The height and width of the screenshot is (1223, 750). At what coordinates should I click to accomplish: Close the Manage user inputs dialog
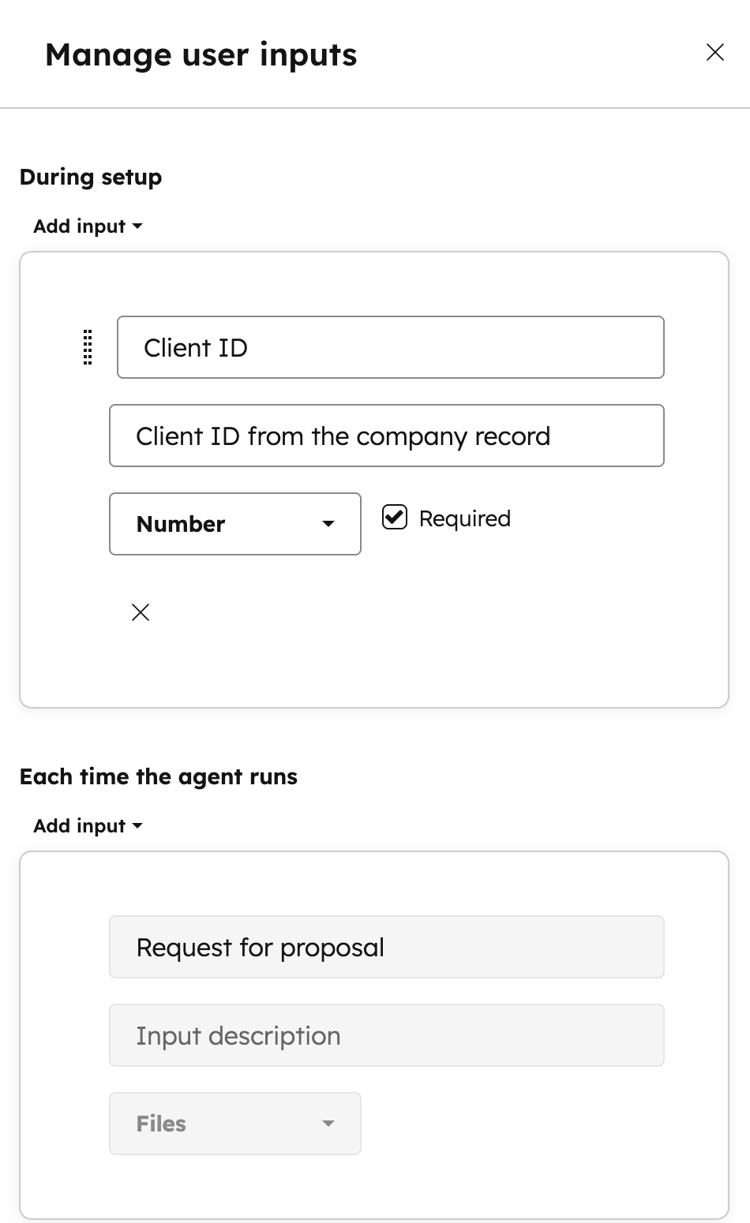click(x=715, y=52)
